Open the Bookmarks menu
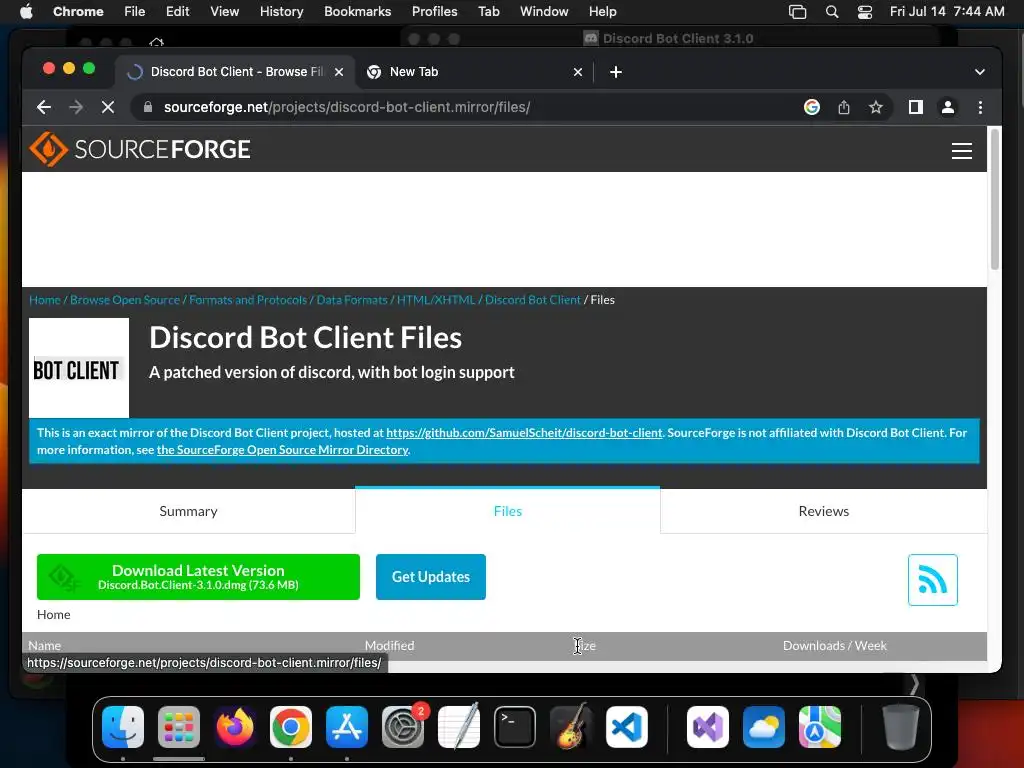Screen dimensions: 1024x768 (x=357, y=12)
